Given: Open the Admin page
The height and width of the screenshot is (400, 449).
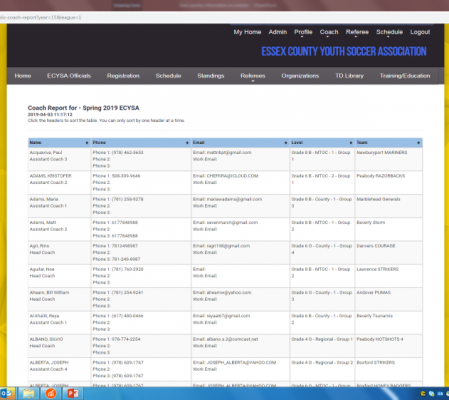Looking at the screenshot, I should point(278,32).
